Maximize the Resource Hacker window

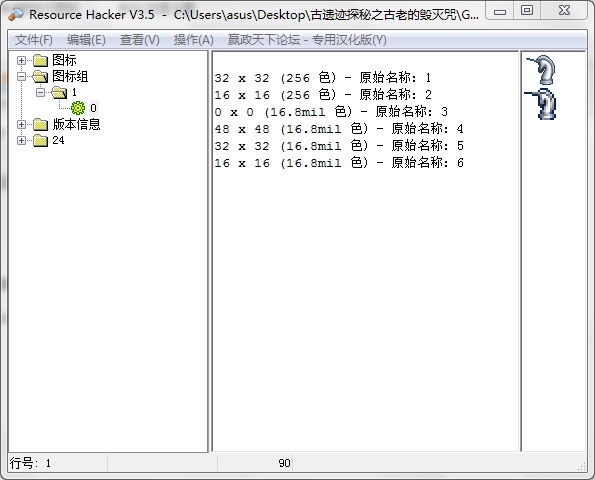pyautogui.click(x=527, y=11)
